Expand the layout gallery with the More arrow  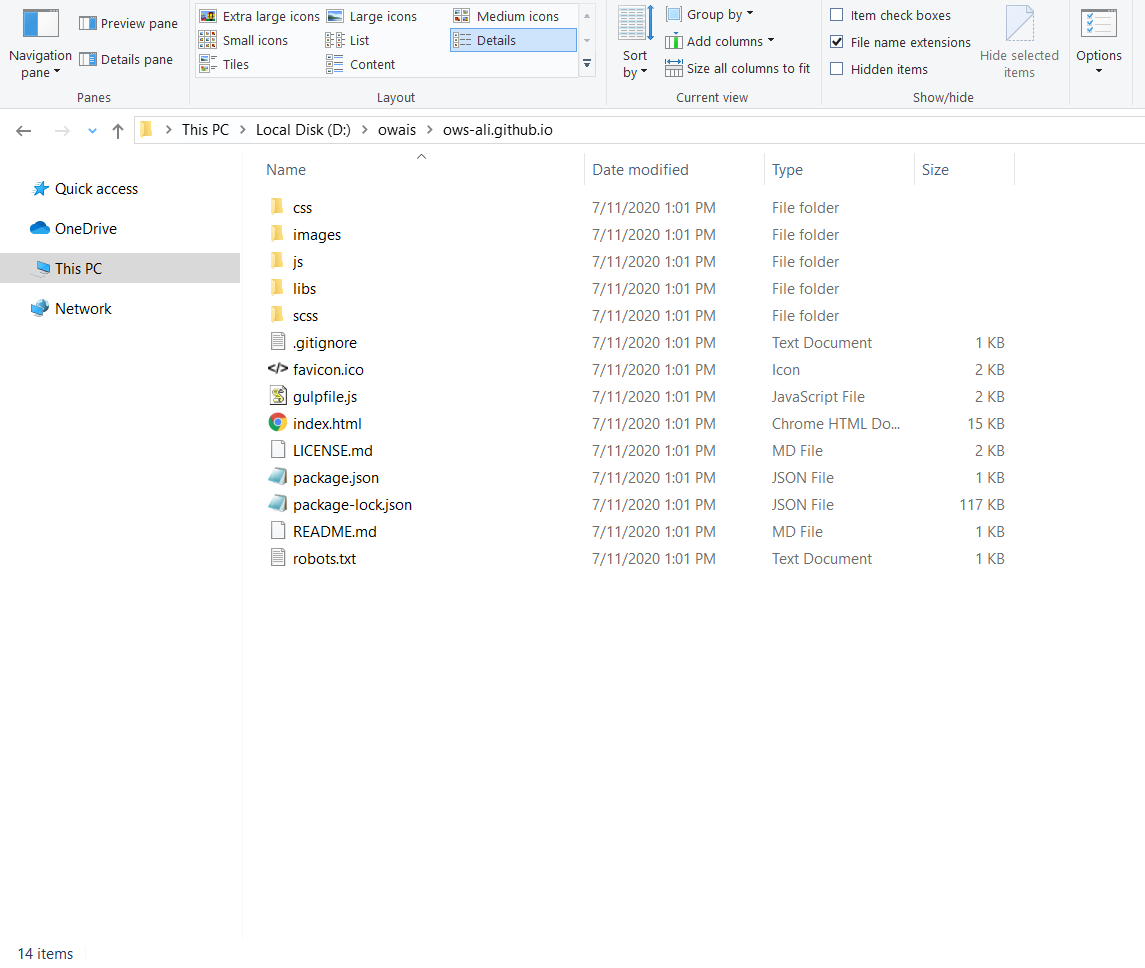pyautogui.click(x=586, y=64)
